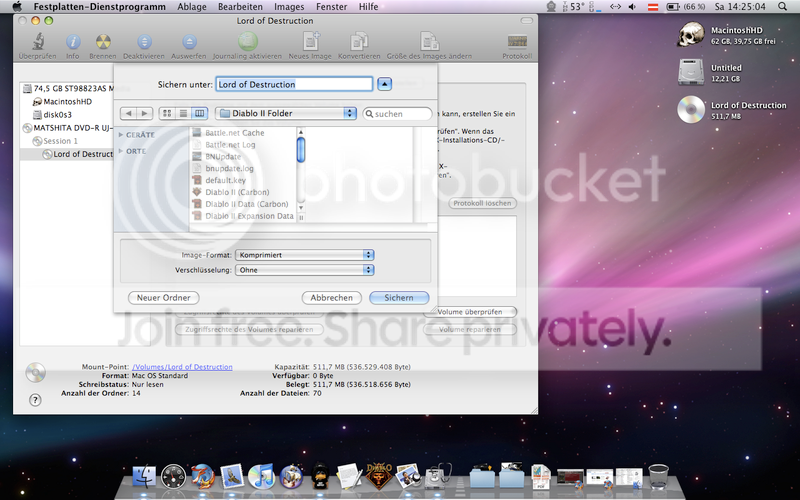
Task: Open the Diablo II Folder location dropdown
Action: (x=286, y=113)
